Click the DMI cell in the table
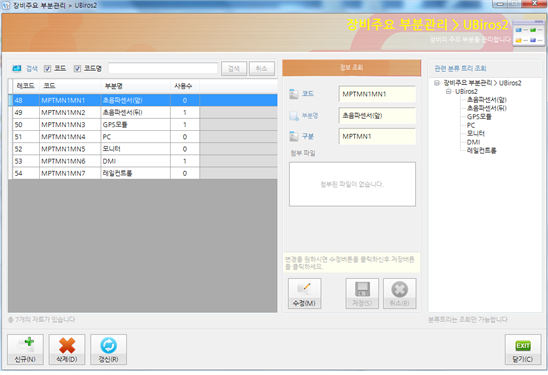 pyautogui.click(x=136, y=161)
